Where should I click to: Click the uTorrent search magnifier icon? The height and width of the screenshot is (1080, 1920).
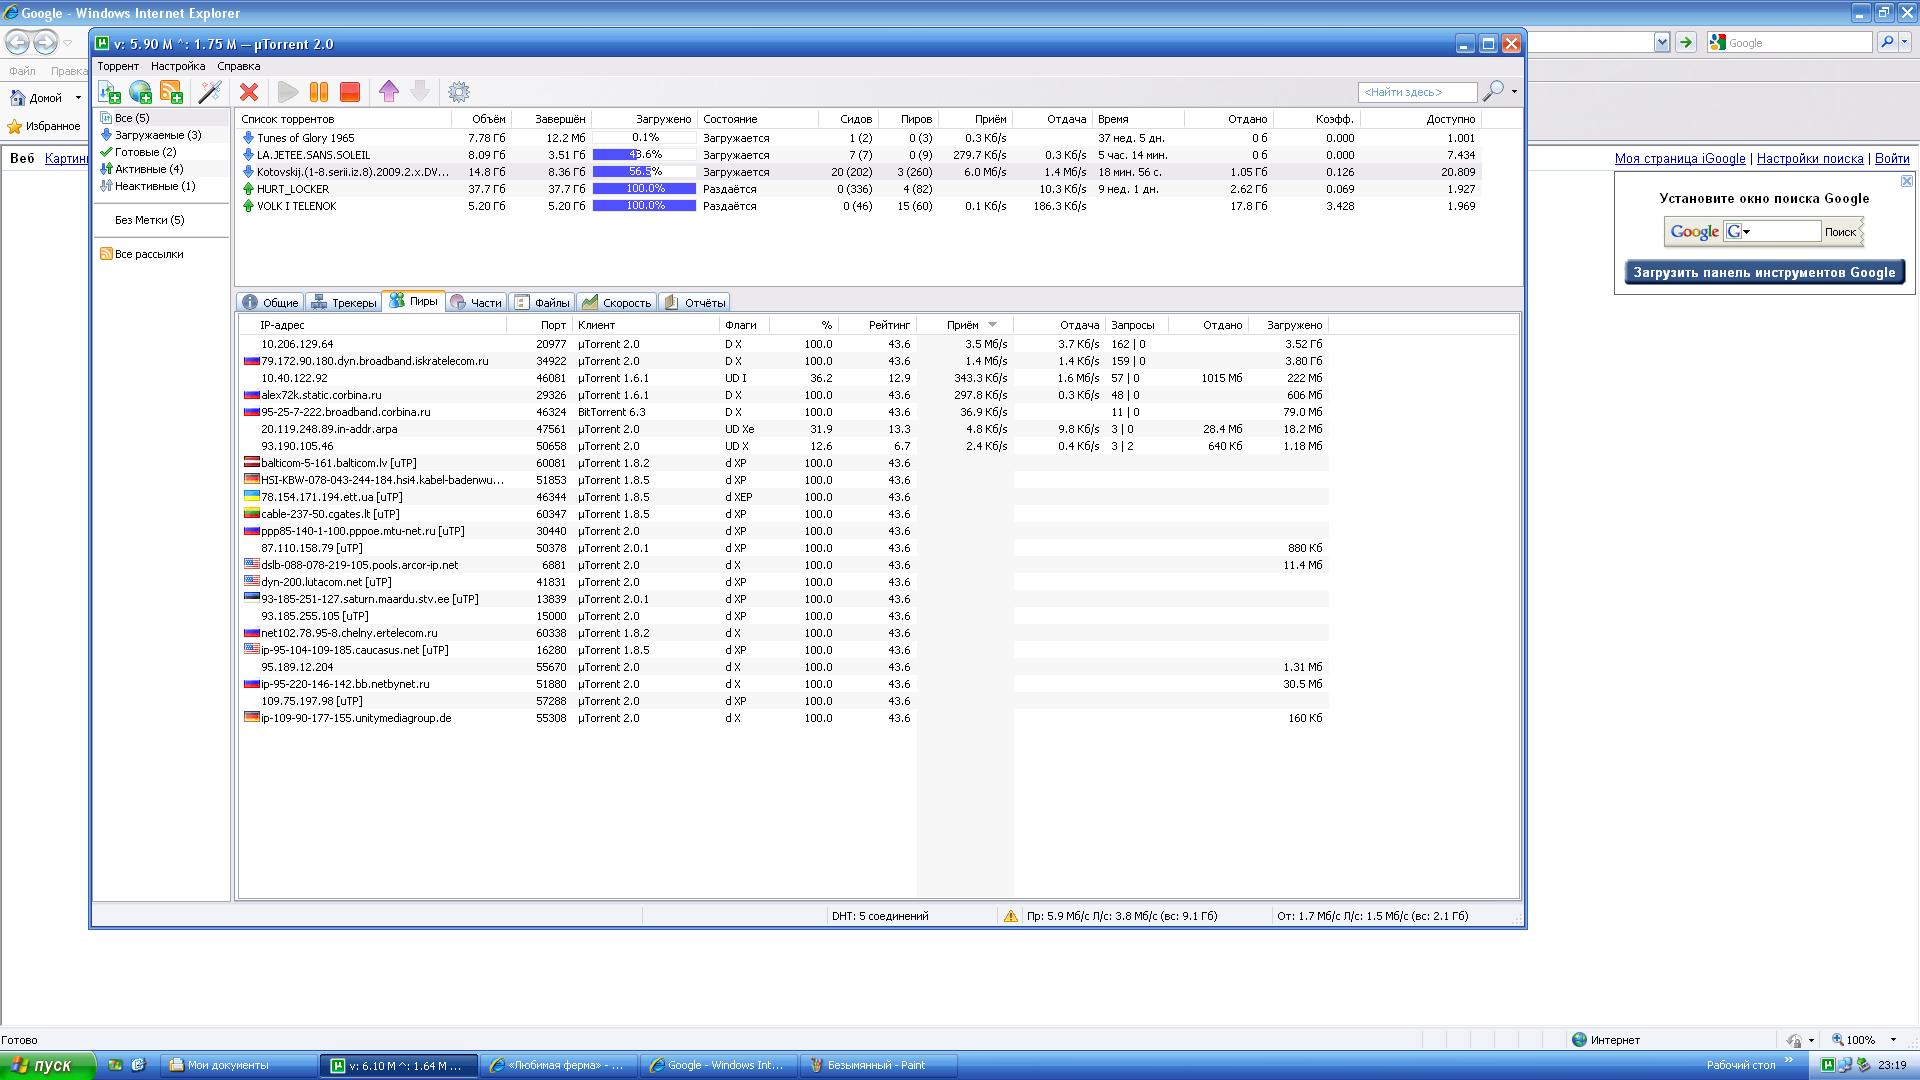1492,91
